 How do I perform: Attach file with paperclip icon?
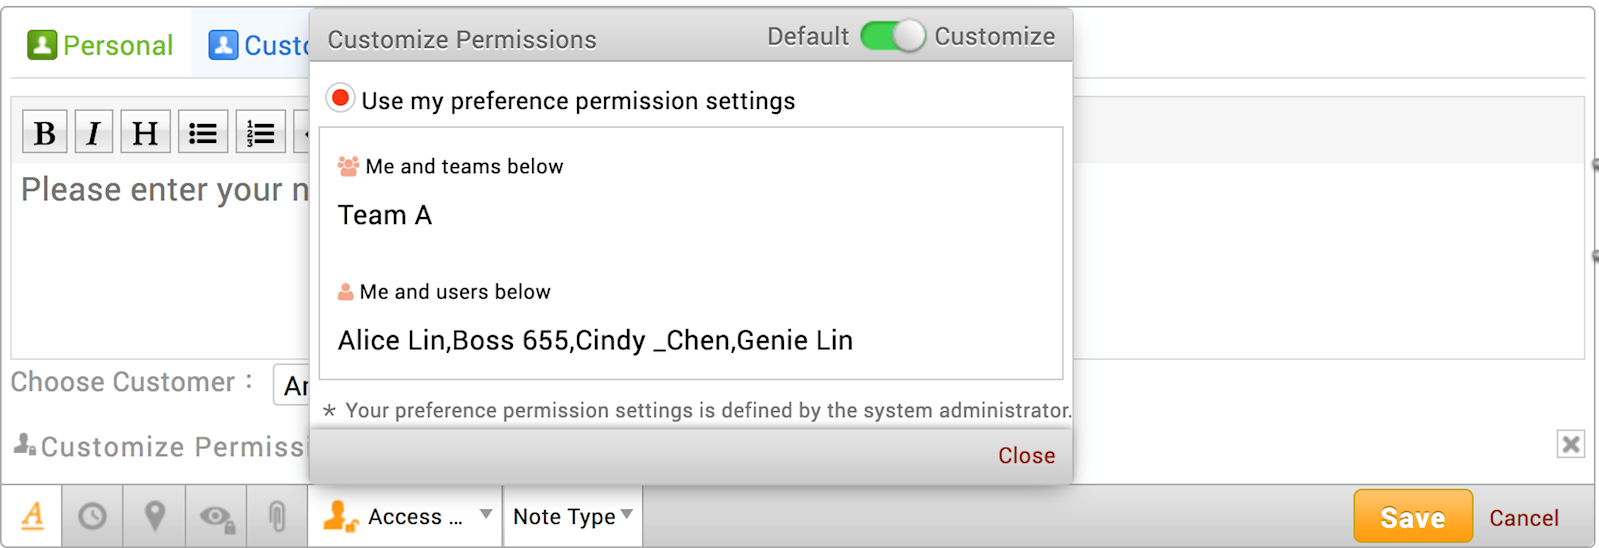click(x=277, y=516)
